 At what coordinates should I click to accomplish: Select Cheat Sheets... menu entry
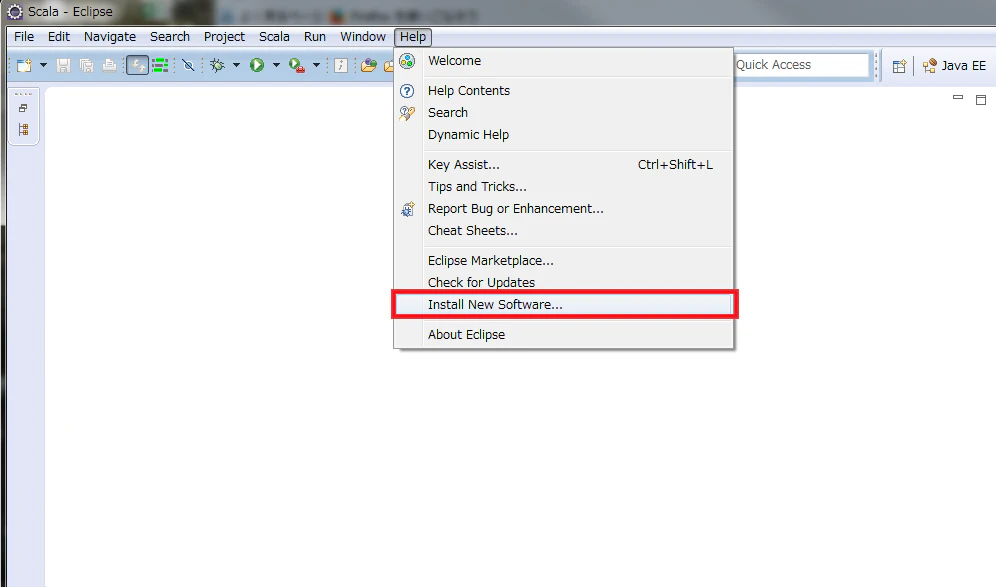(563, 231)
